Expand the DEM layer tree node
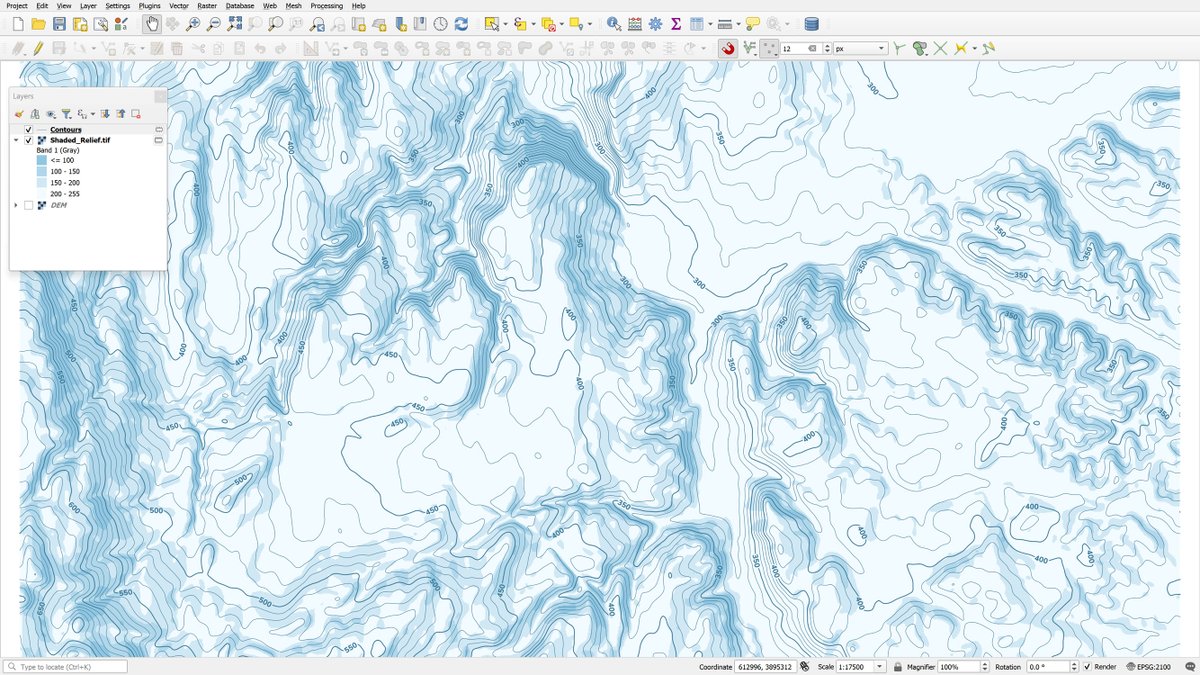The height and width of the screenshot is (675, 1200). [x=16, y=205]
